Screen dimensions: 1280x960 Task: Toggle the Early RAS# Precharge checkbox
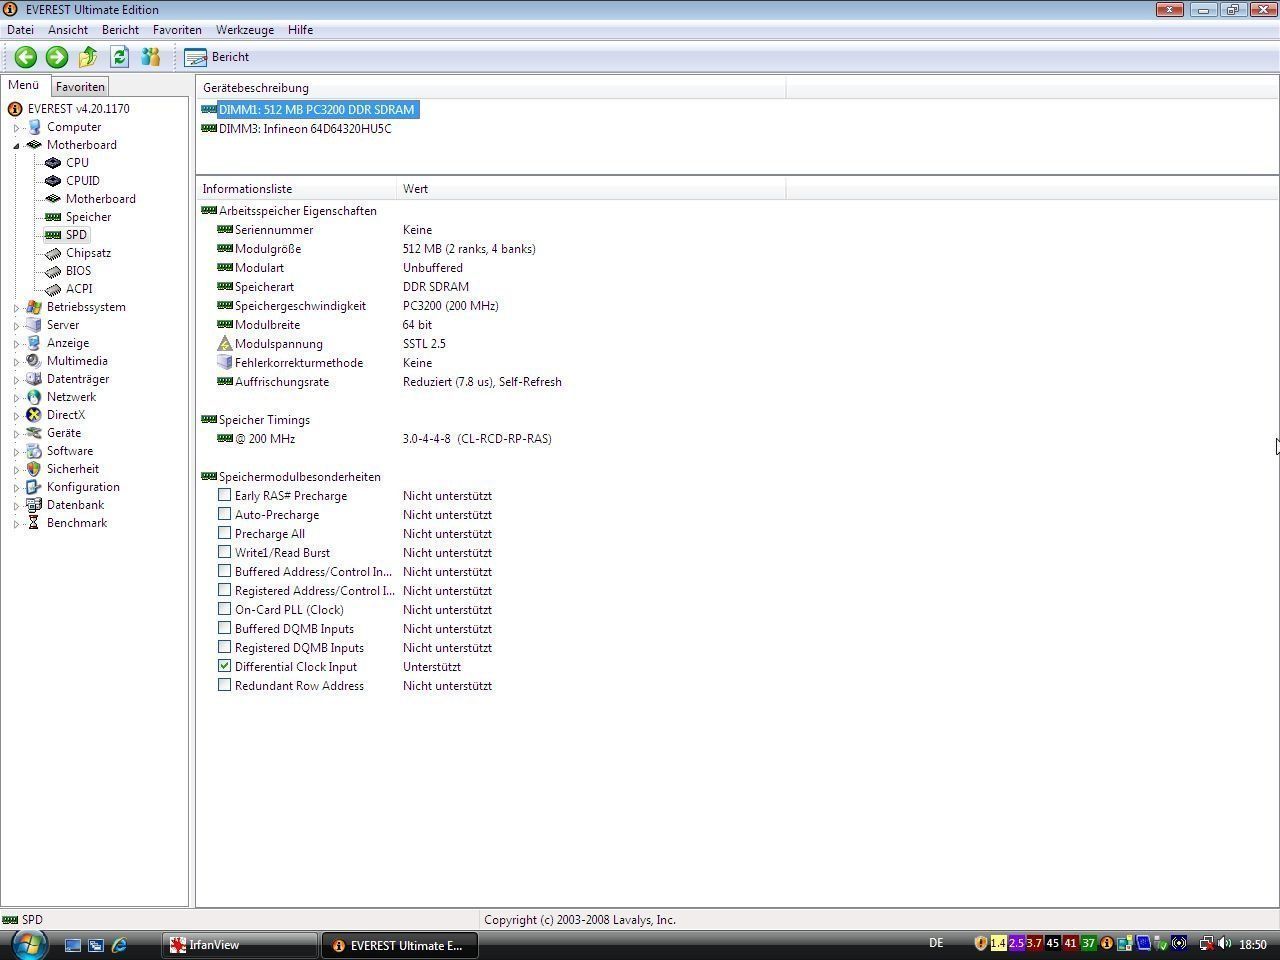point(225,495)
